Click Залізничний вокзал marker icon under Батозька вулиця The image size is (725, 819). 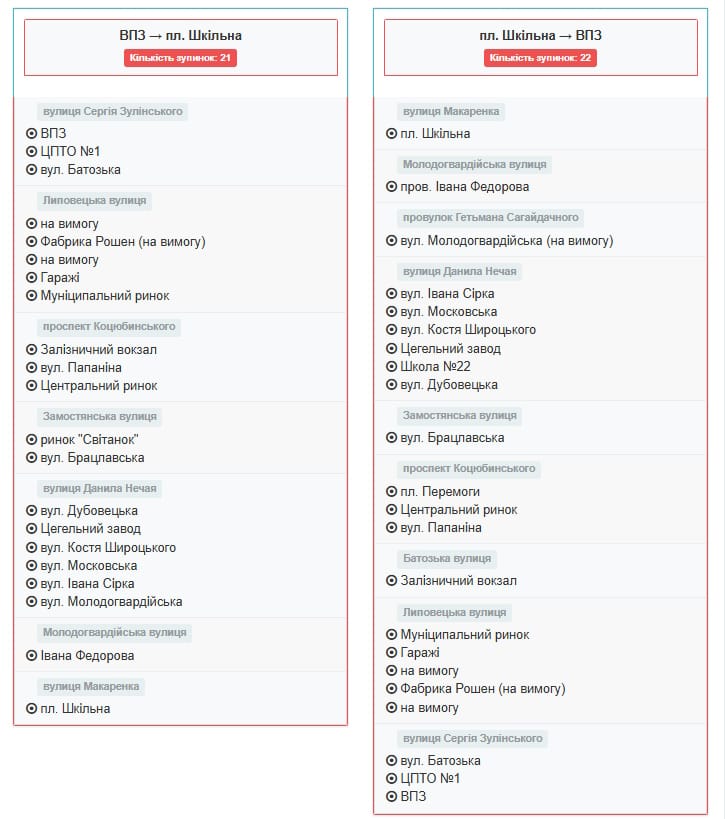click(391, 581)
